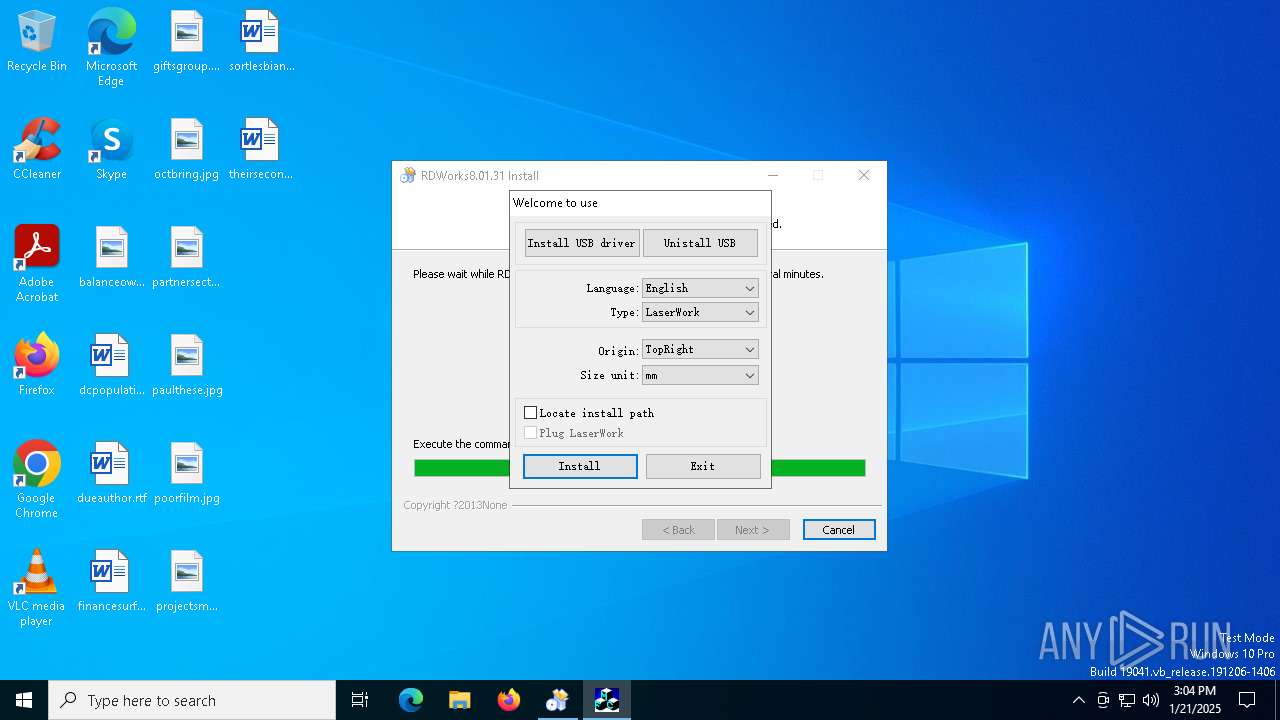Click Unistall USB button

(700, 243)
